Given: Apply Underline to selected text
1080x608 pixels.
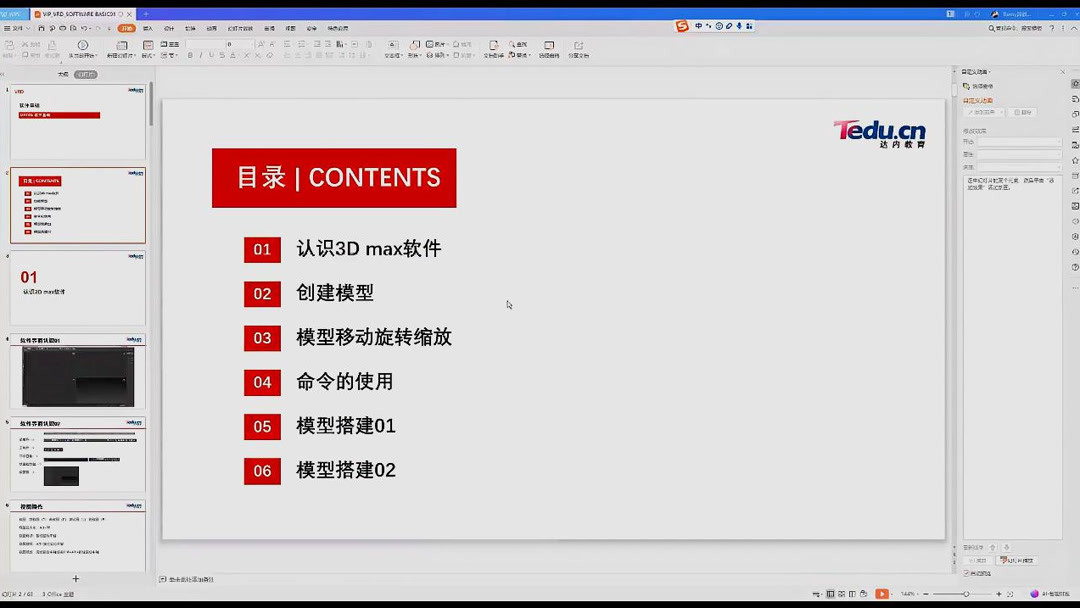Looking at the screenshot, I should [x=212, y=55].
